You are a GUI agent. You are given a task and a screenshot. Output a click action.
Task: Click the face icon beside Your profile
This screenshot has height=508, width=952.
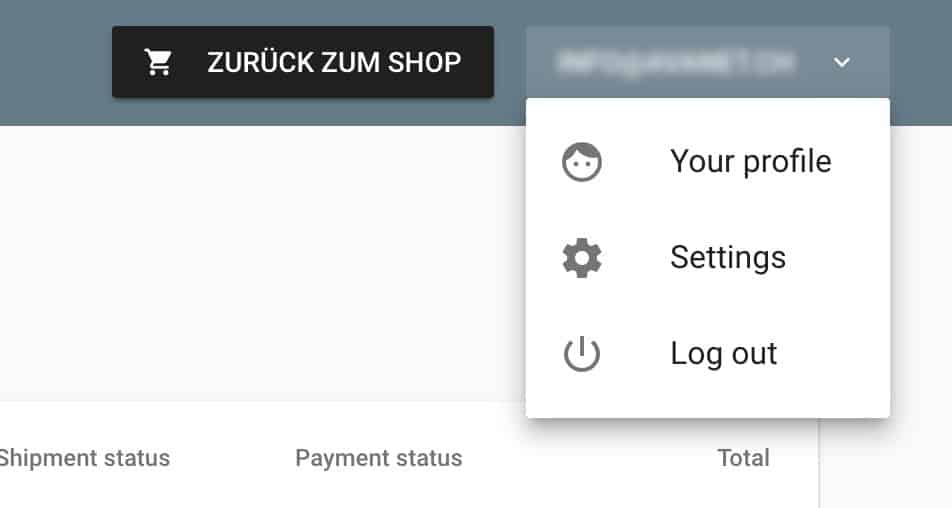point(582,162)
